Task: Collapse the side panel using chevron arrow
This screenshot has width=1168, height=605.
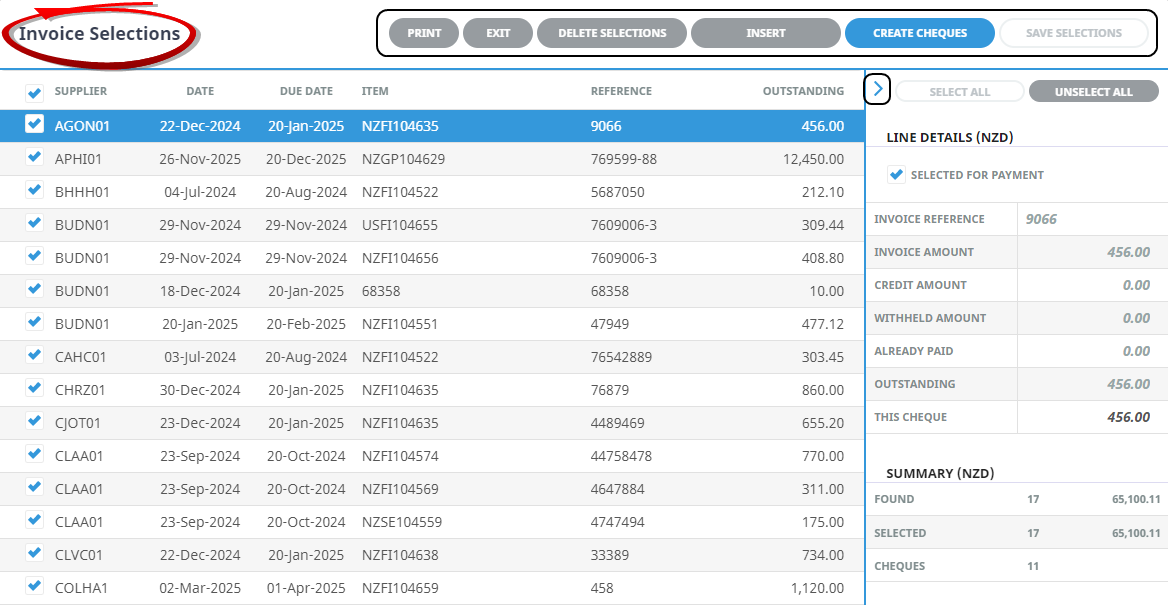Action: click(x=877, y=90)
